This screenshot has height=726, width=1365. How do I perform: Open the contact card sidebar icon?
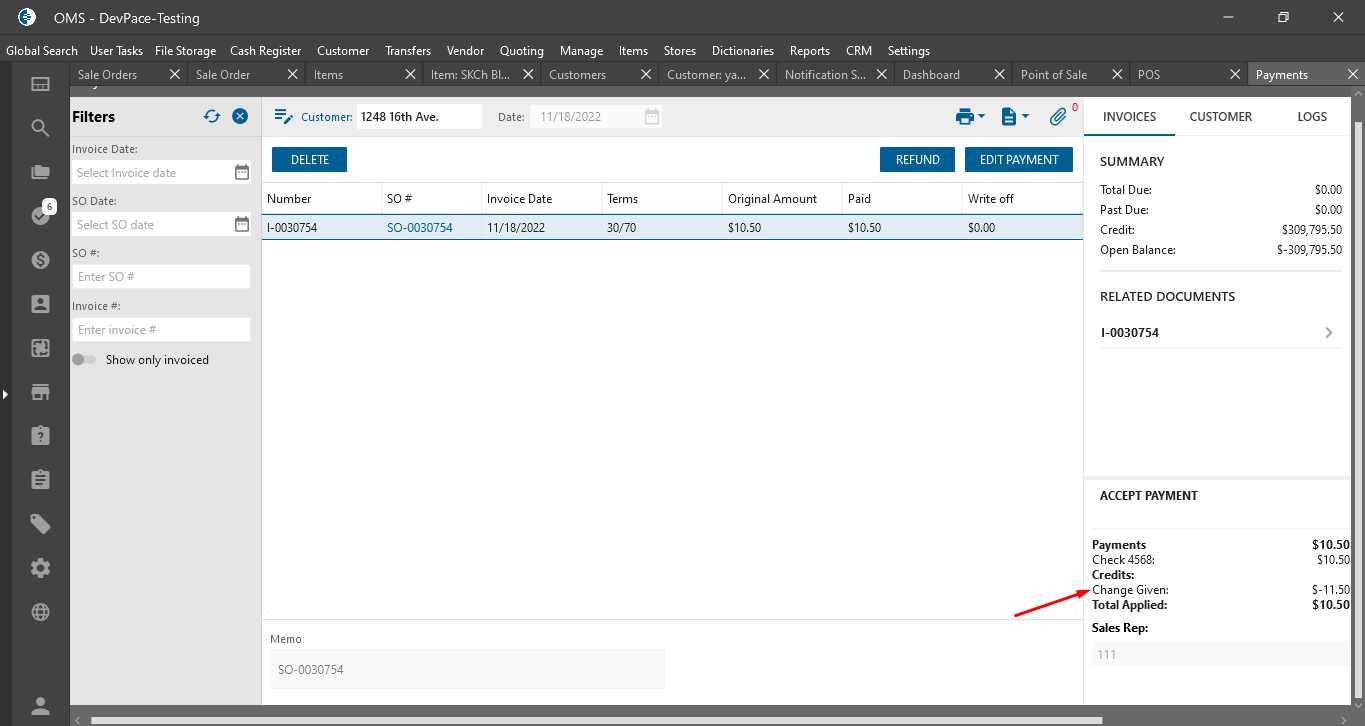[40, 304]
